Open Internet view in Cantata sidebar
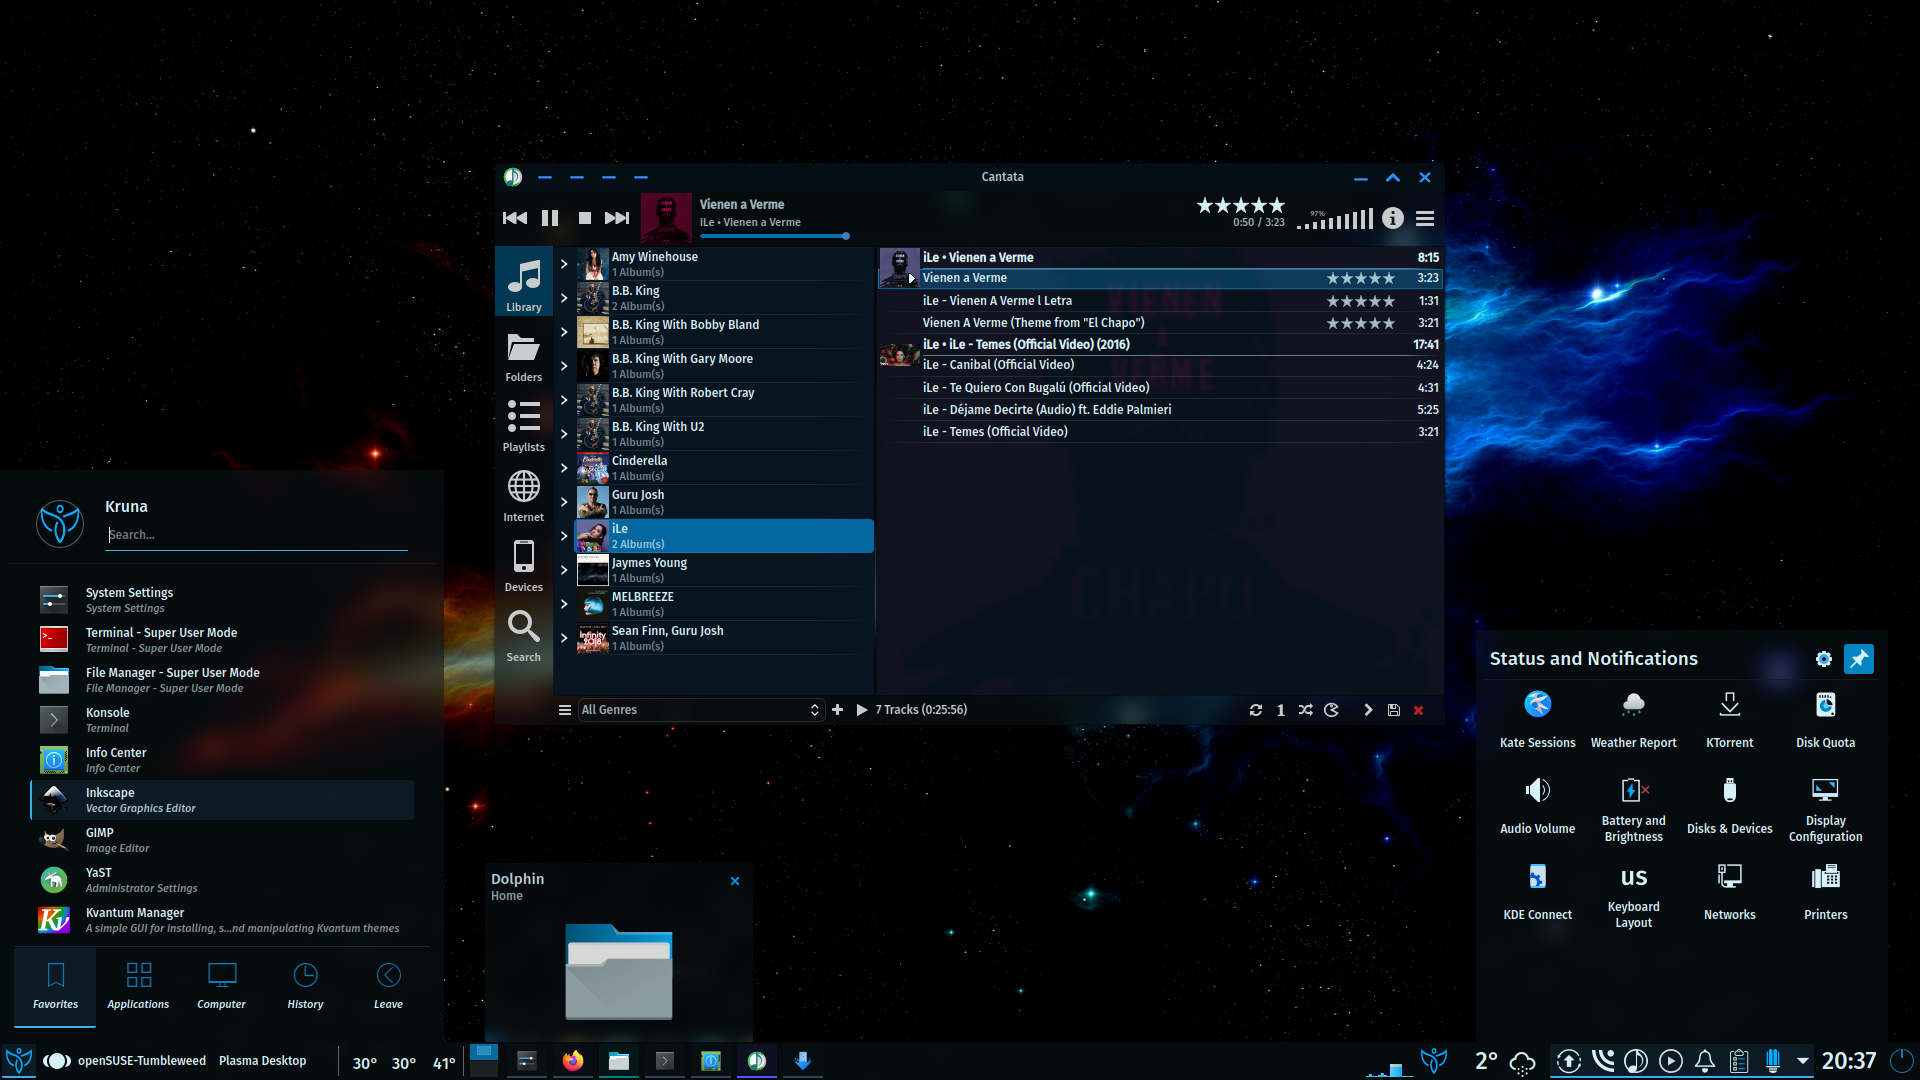 point(524,495)
